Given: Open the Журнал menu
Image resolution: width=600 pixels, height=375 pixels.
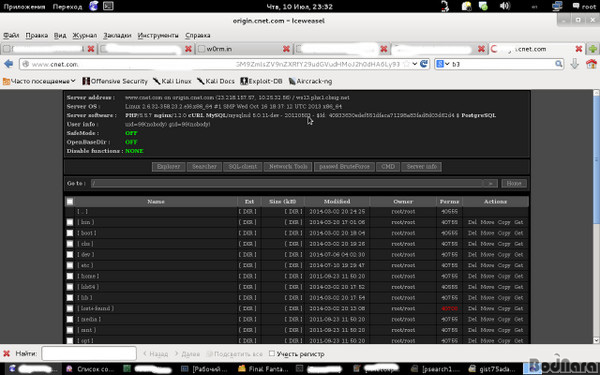Looking at the screenshot, I should (x=85, y=35).
